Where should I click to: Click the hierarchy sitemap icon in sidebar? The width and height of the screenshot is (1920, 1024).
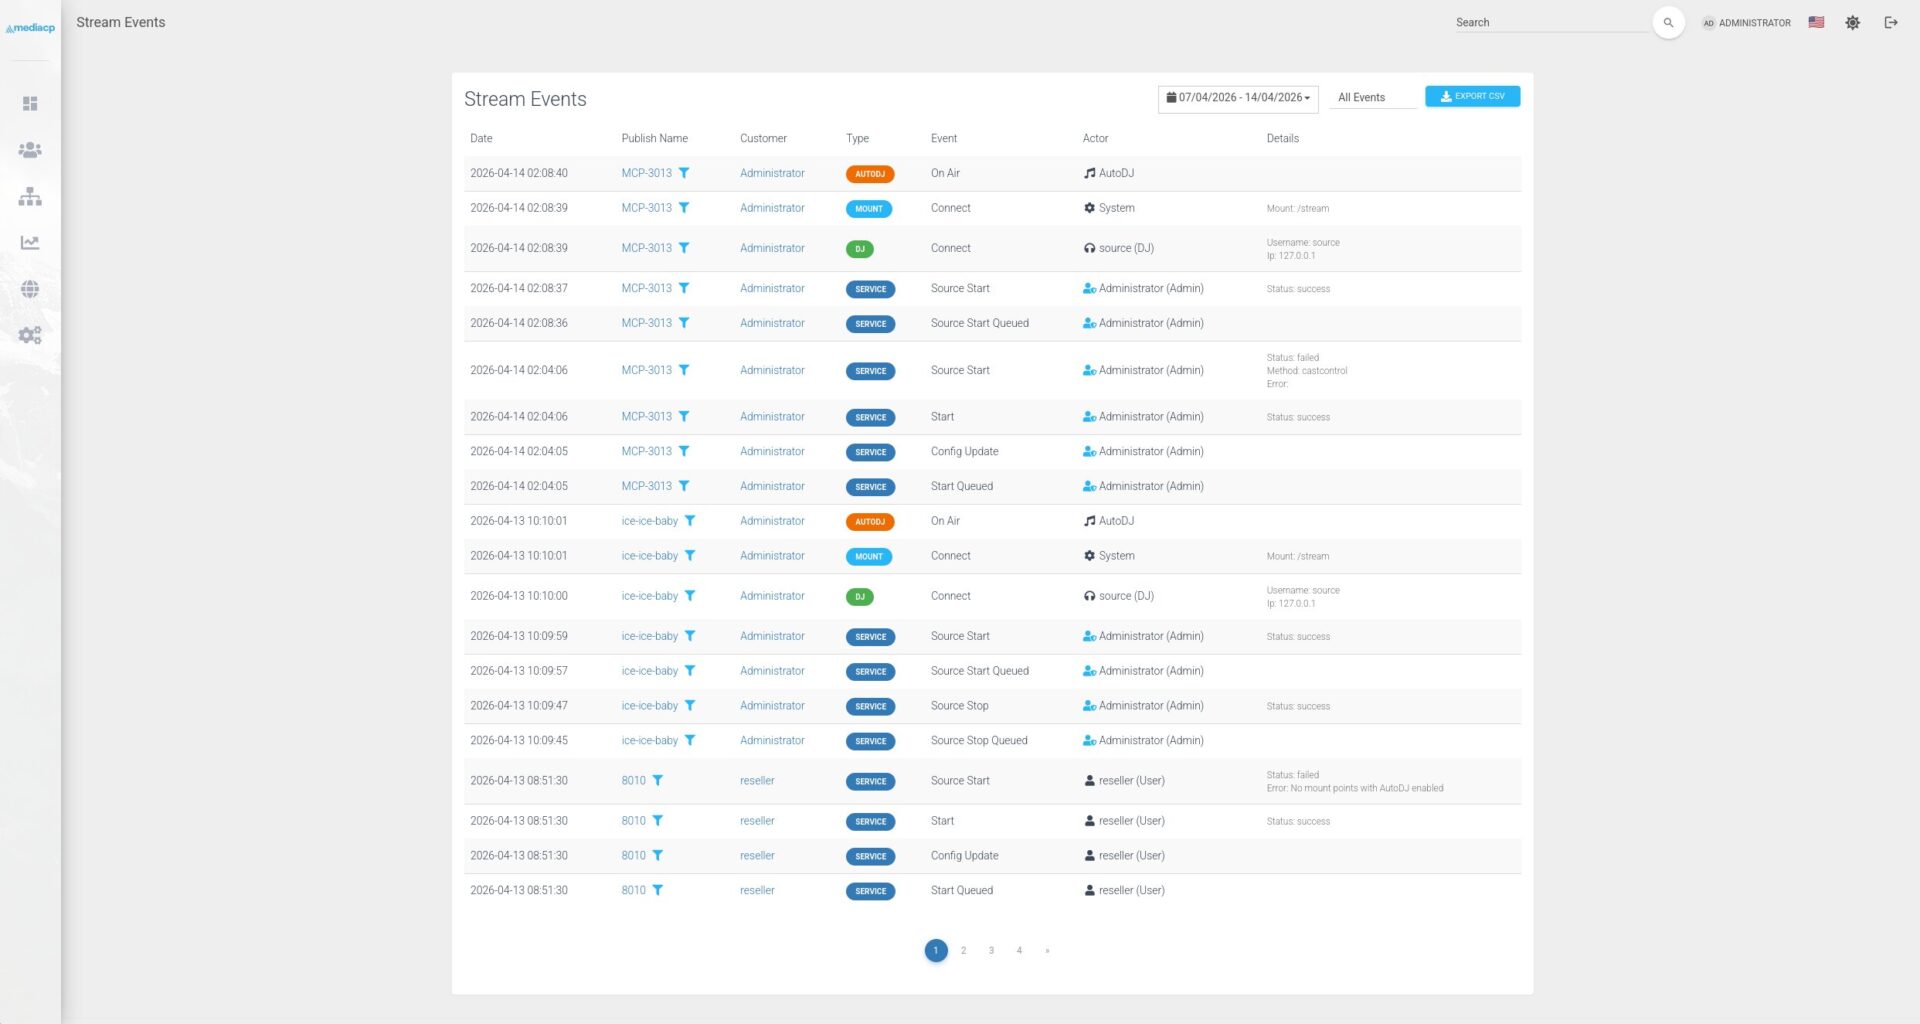point(30,197)
